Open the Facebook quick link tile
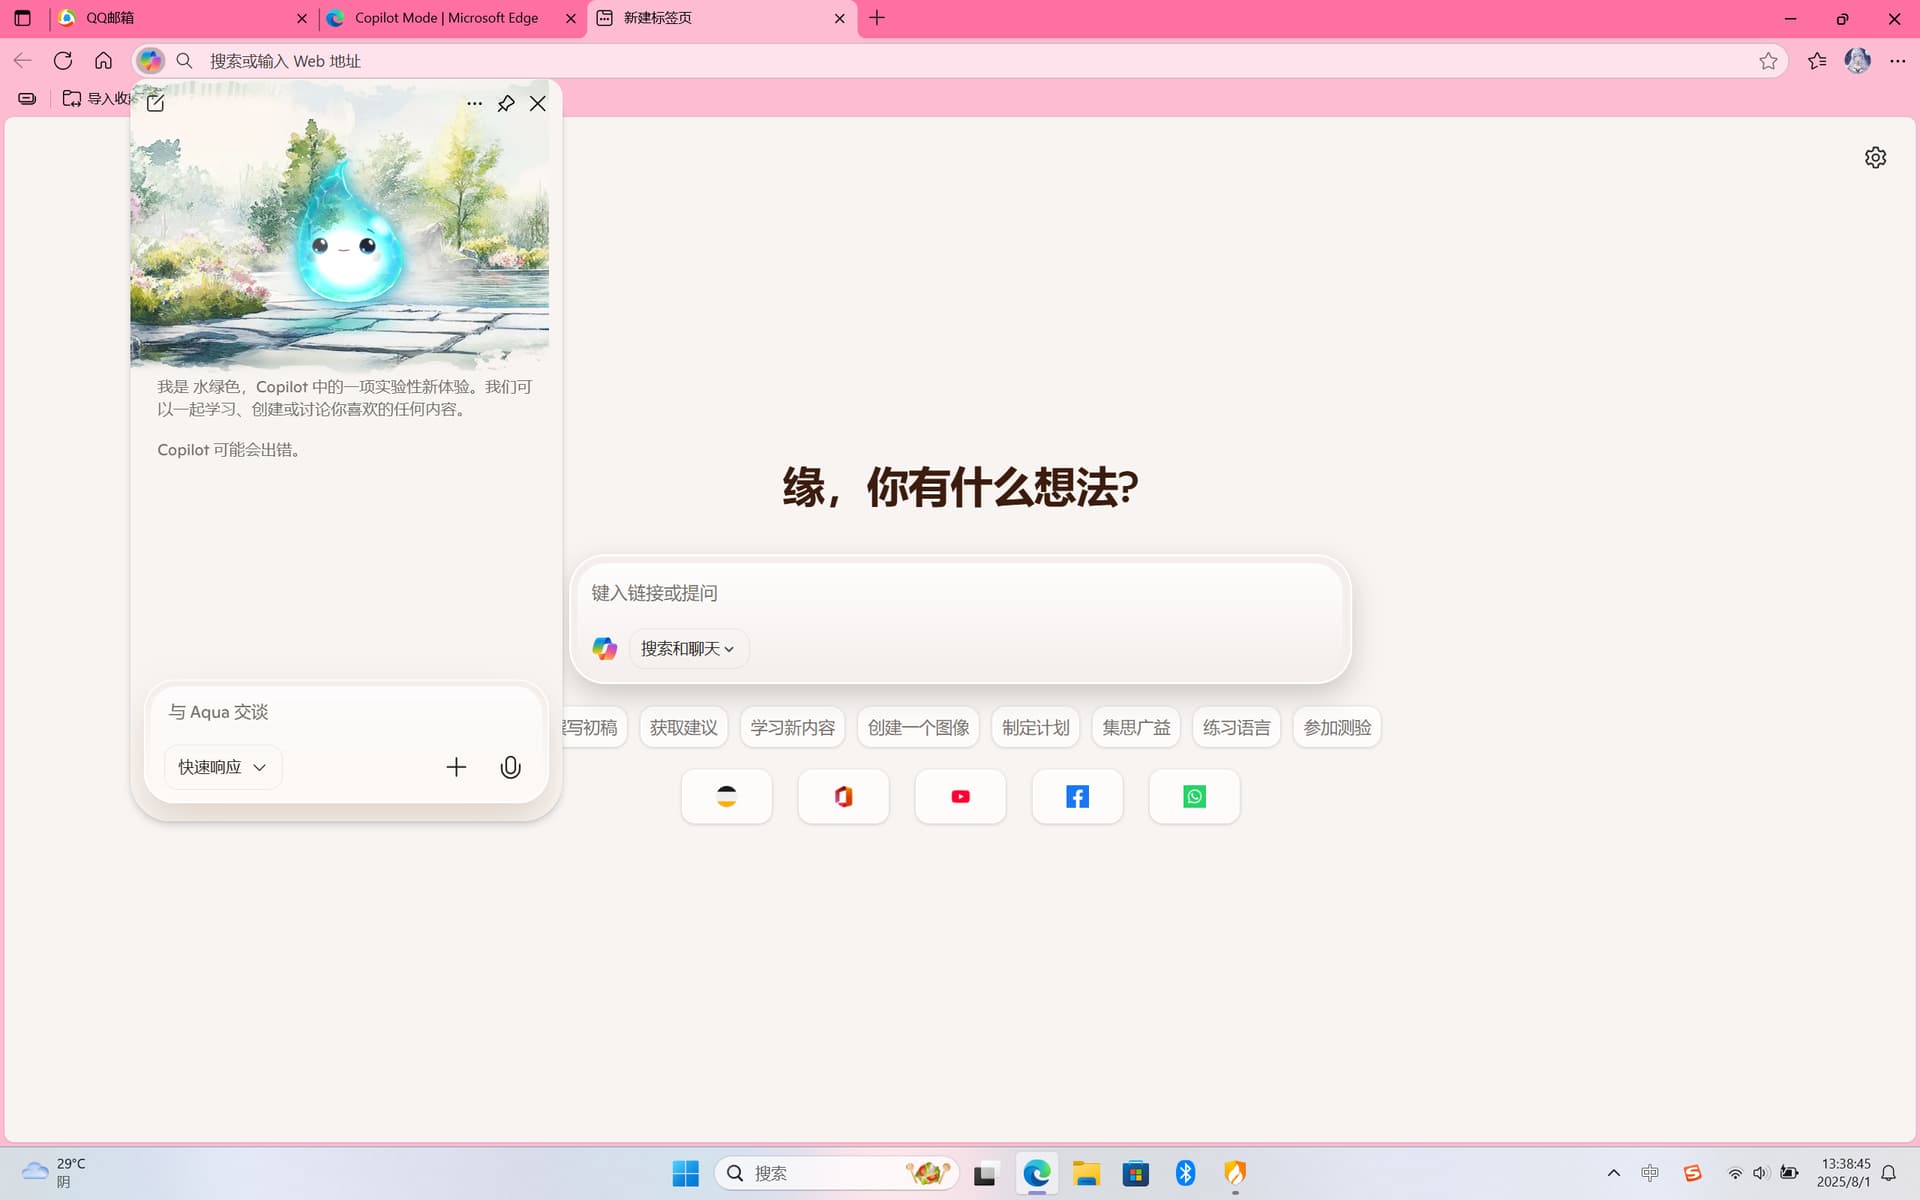Image resolution: width=1920 pixels, height=1200 pixels. point(1077,797)
